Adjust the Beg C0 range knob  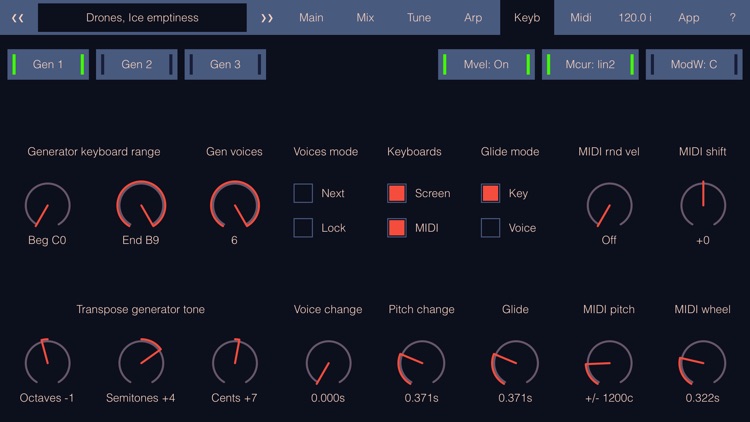(47, 205)
